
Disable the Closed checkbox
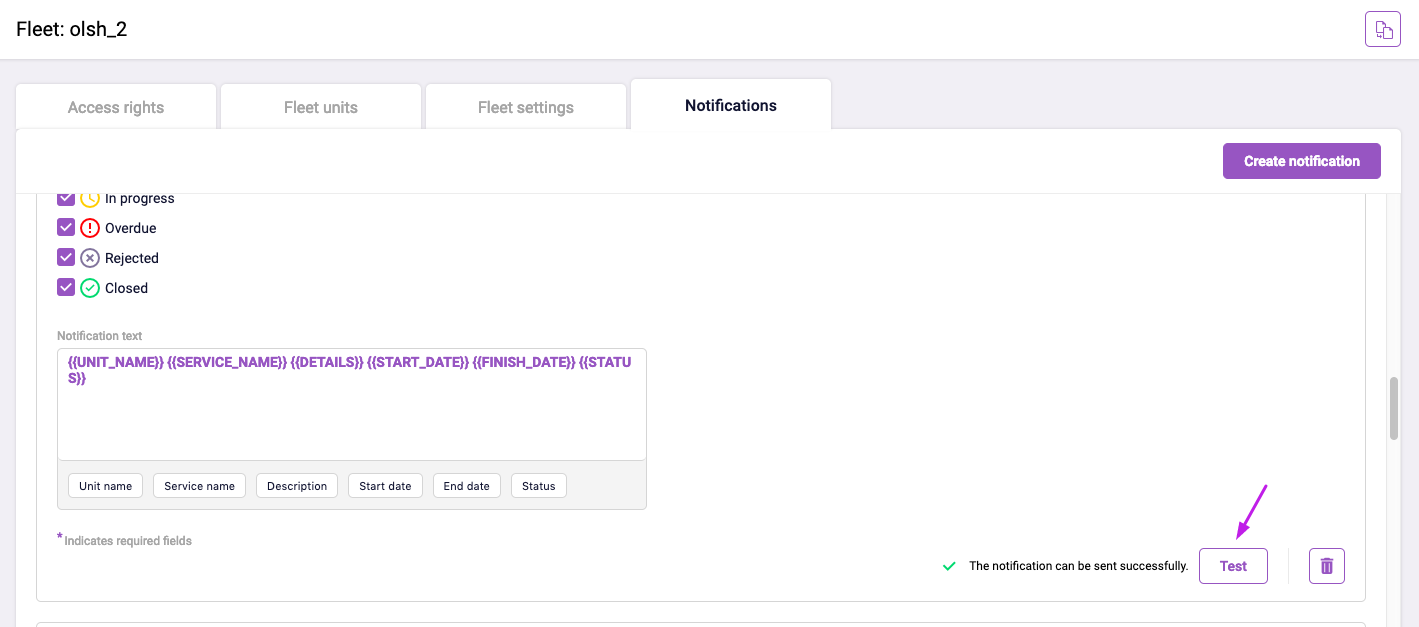pos(66,288)
